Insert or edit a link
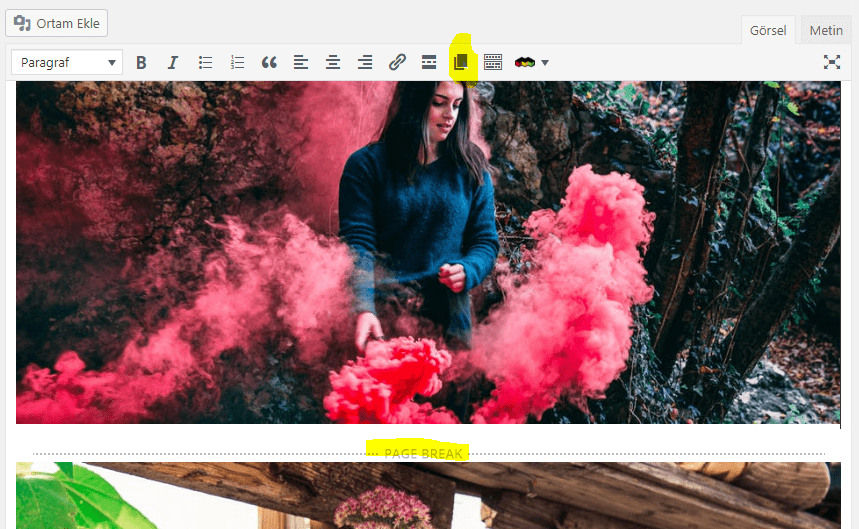This screenshot has height=529, width=859. [397, 62]
